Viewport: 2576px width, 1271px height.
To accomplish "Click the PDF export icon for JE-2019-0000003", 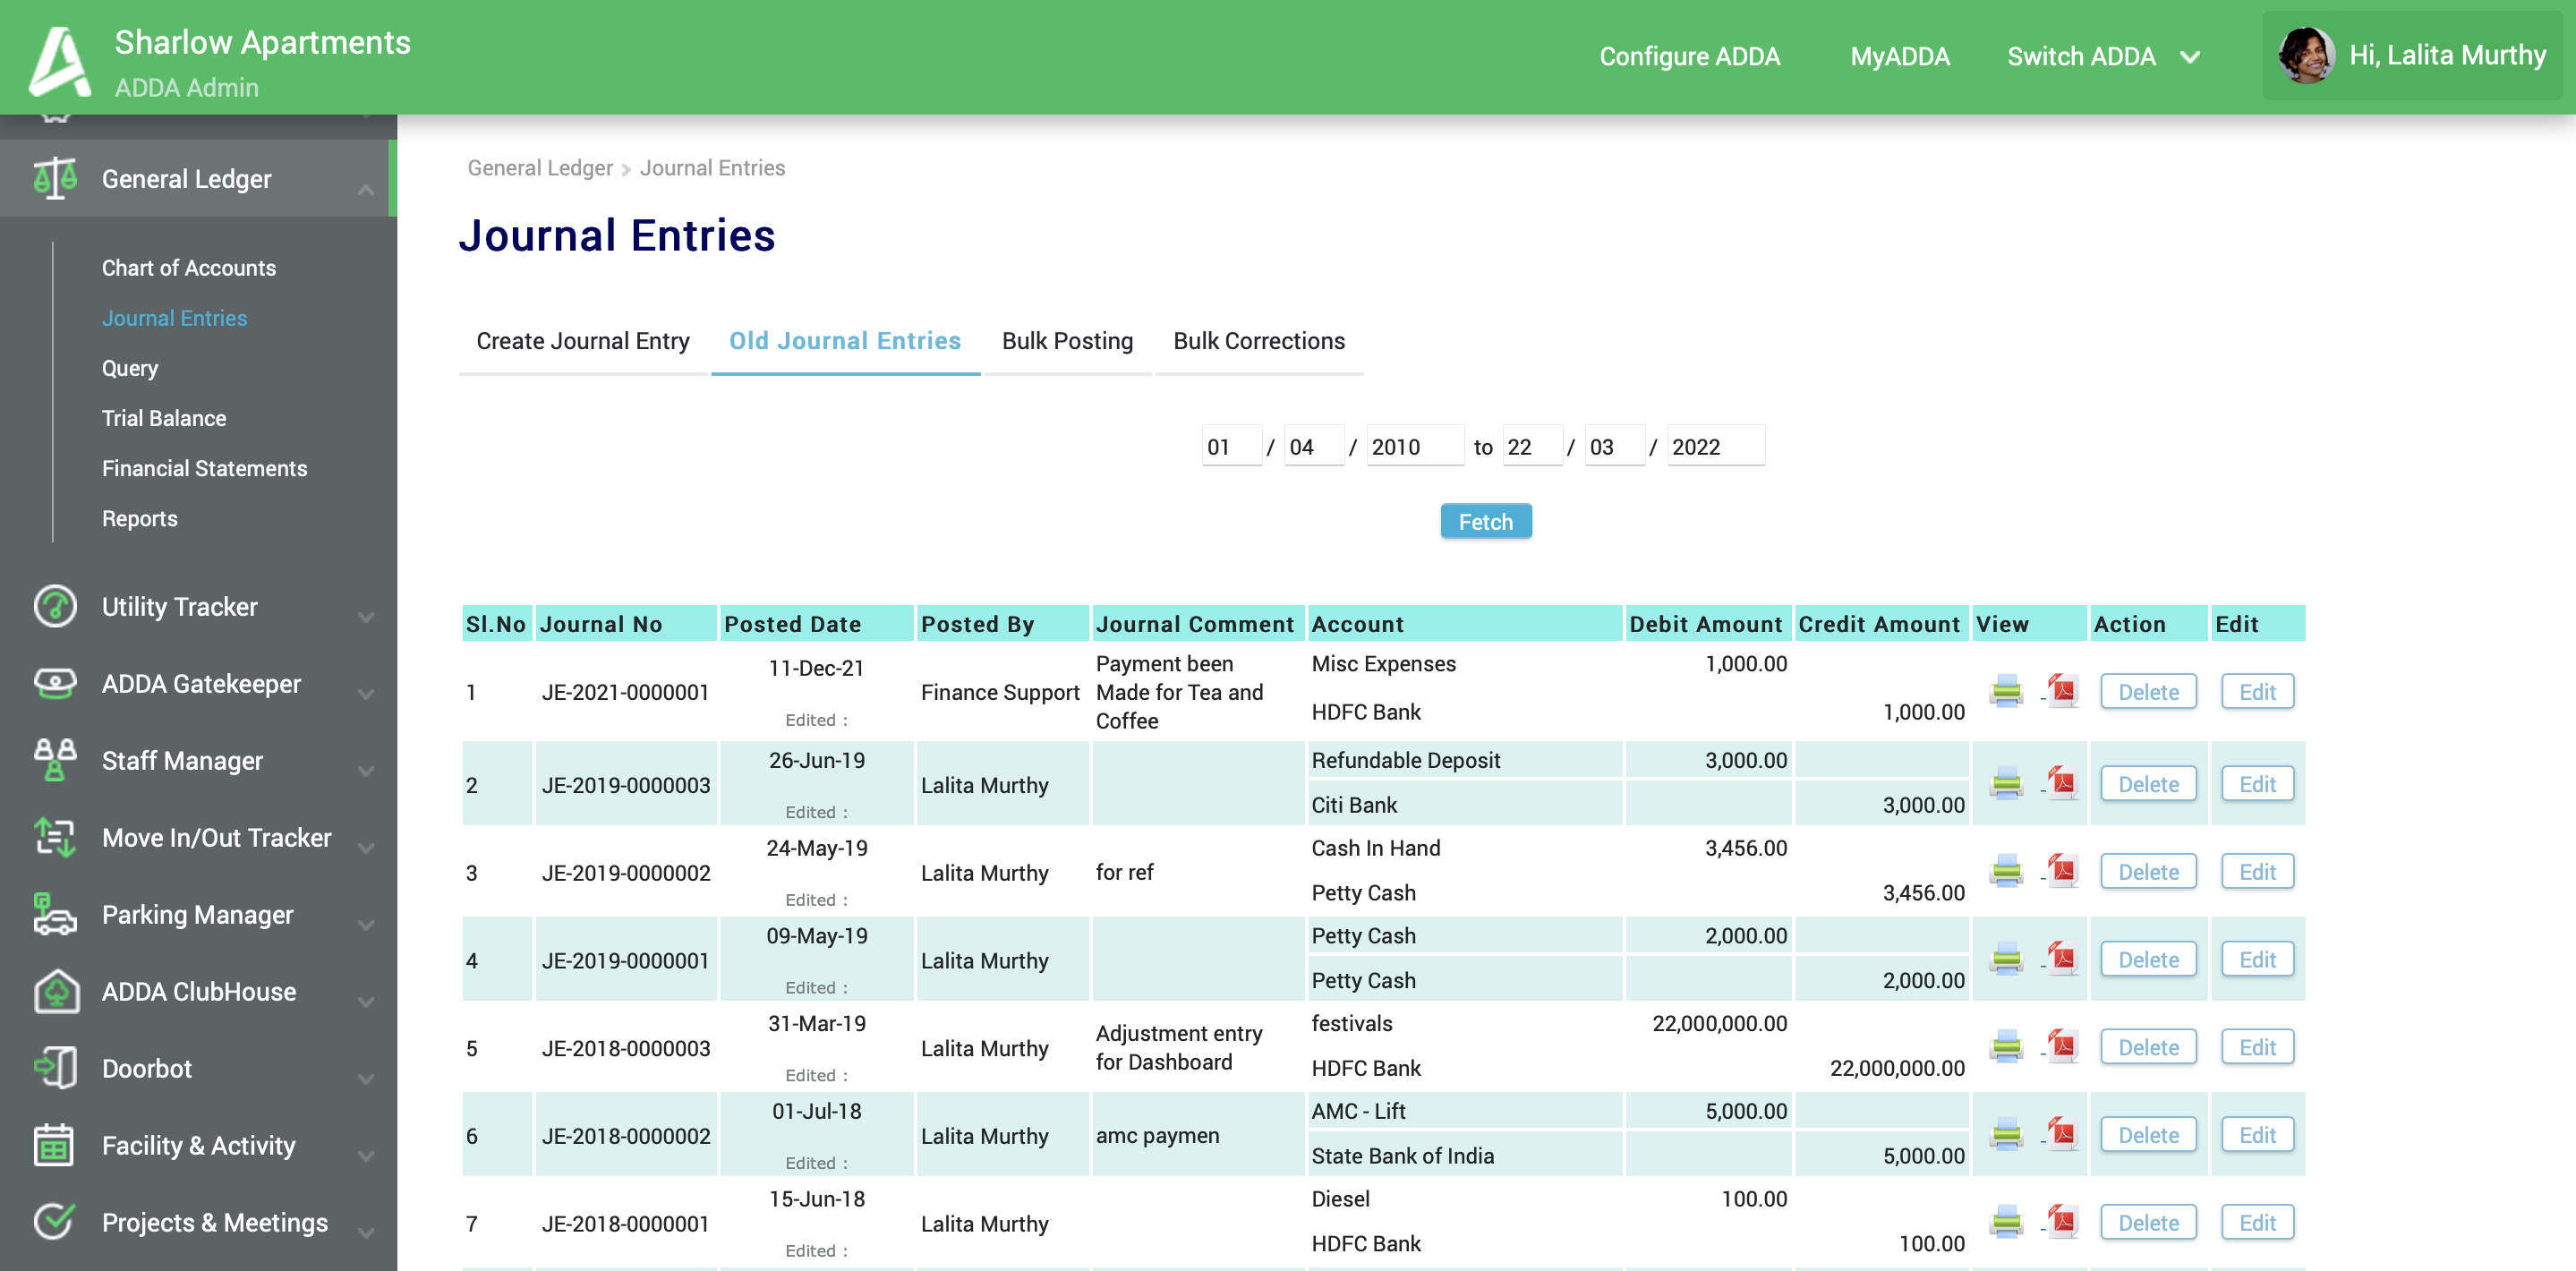I will coord(2060,783).
